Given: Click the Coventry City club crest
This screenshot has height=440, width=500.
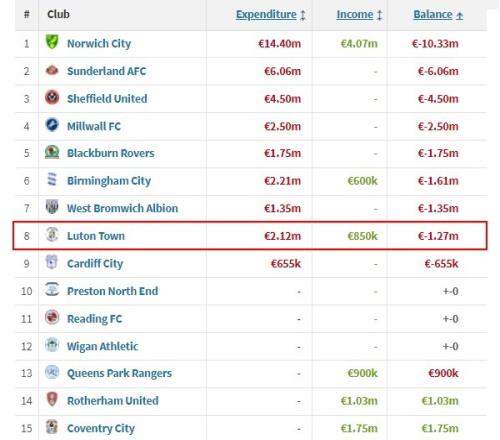Looking at the screenshot, I should [52, 427].
